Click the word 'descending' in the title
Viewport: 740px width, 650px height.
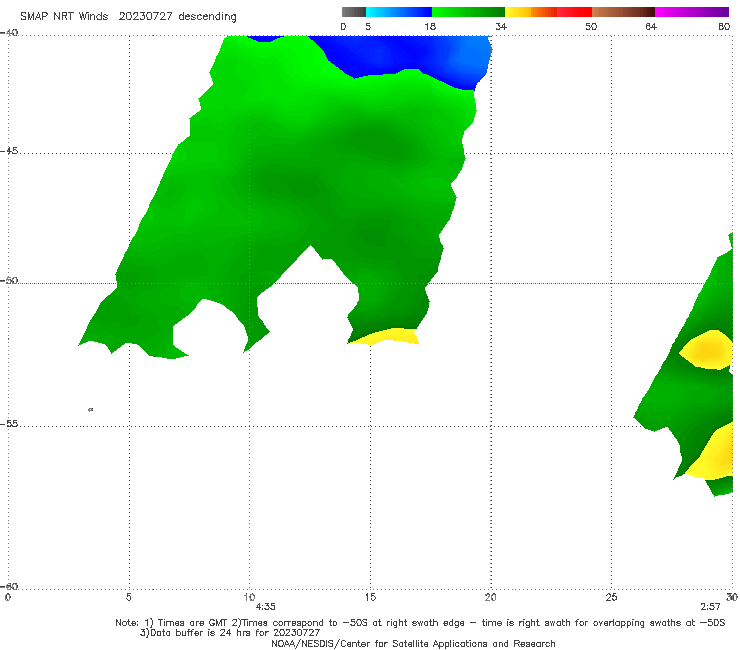click(x=207, y=17)
